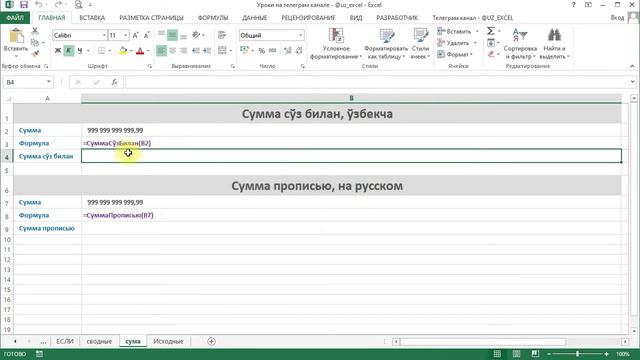Switch to ВСТАВКА ribbon tab
Image resolution: width=640 pixels, height=360 pixels.
92,18
